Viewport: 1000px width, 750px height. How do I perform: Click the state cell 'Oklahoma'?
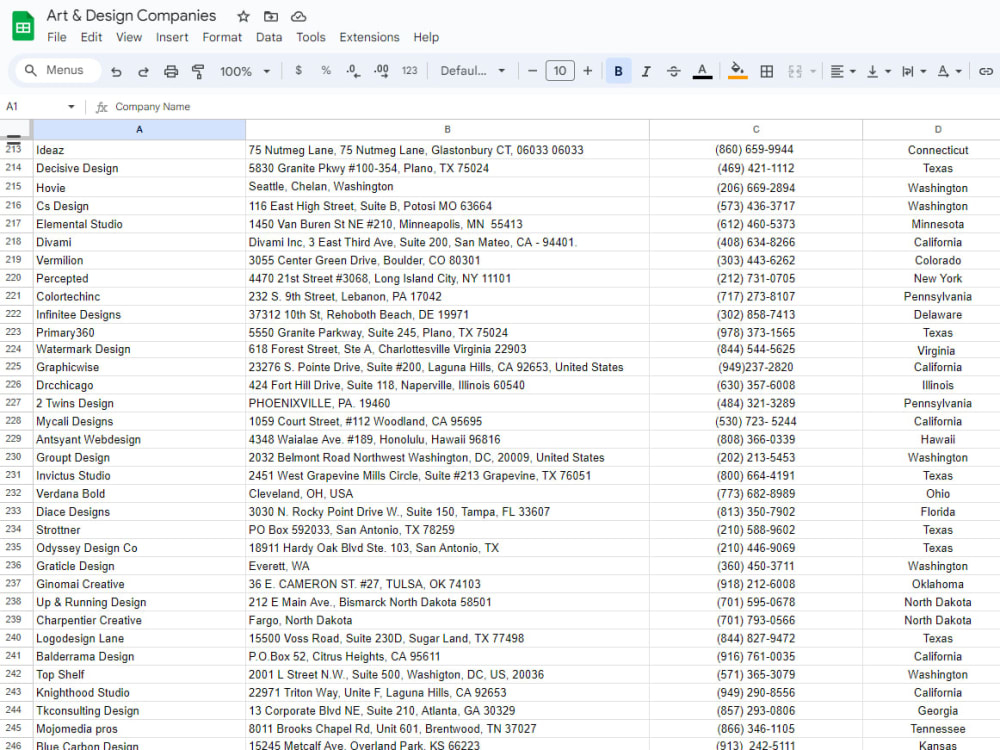click(x=931, y=584)
